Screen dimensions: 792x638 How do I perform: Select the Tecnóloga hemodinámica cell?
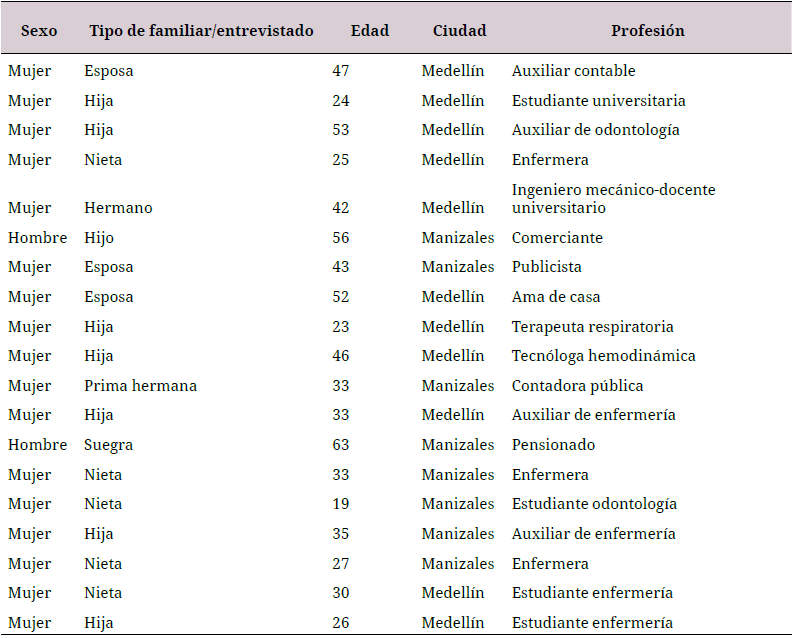click(x=603, y=356)
